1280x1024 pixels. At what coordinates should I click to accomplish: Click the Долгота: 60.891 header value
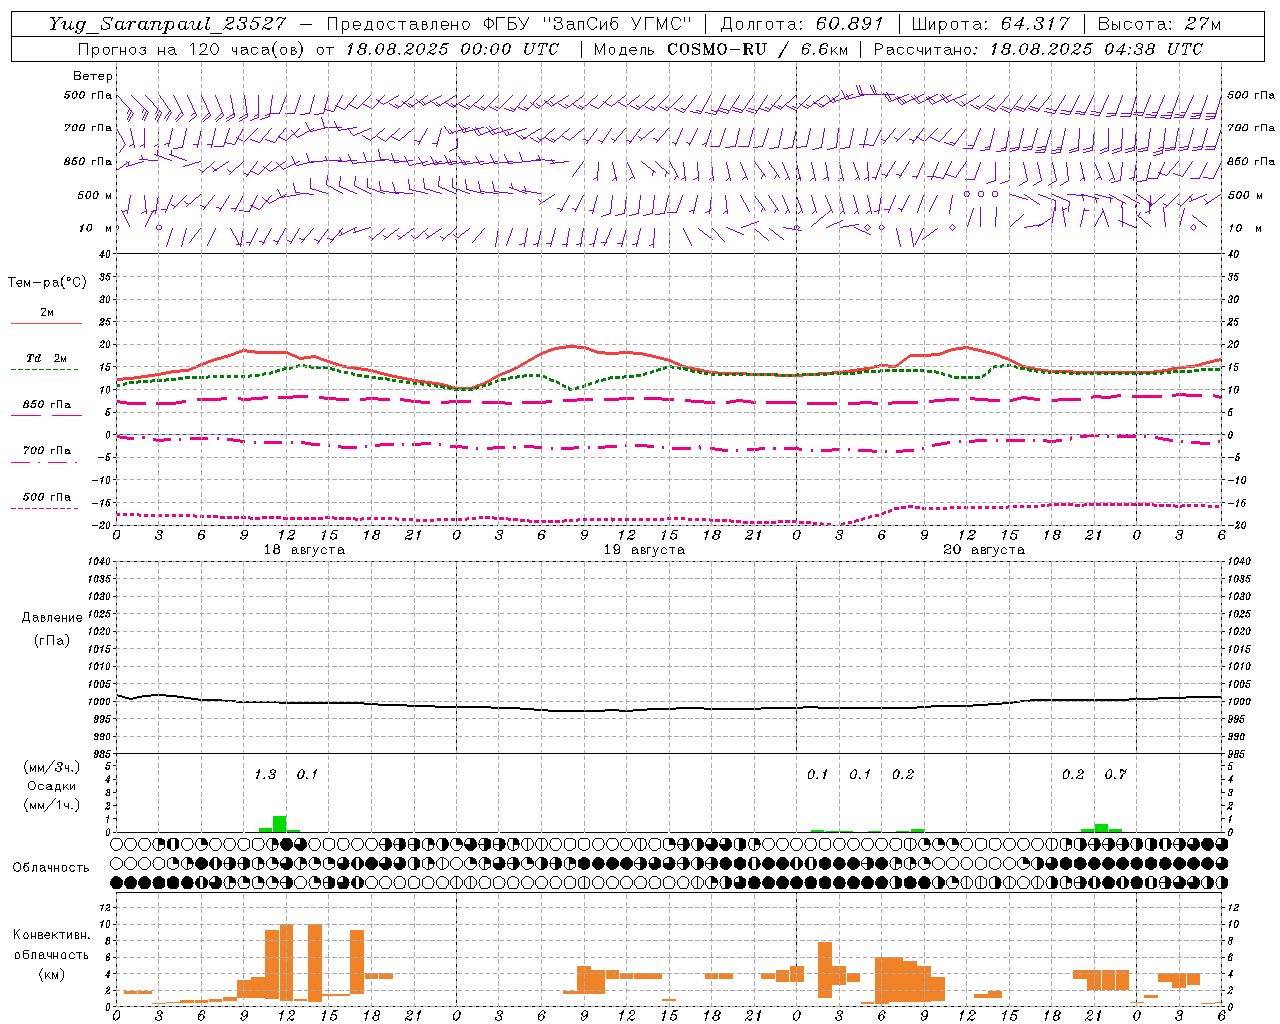click(802, 24)
